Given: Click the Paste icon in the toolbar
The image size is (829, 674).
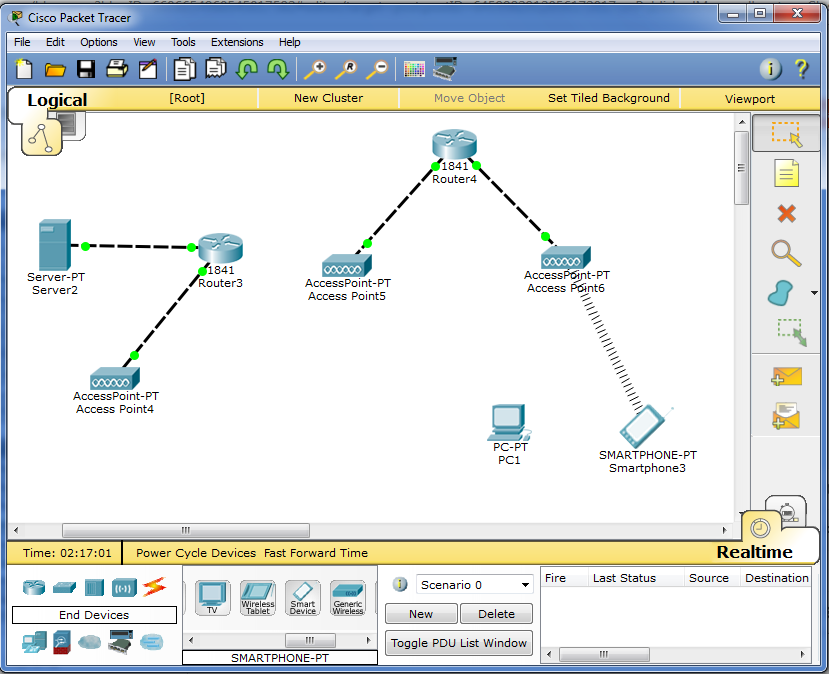Looking at the screenshot, I should [216, 69].
